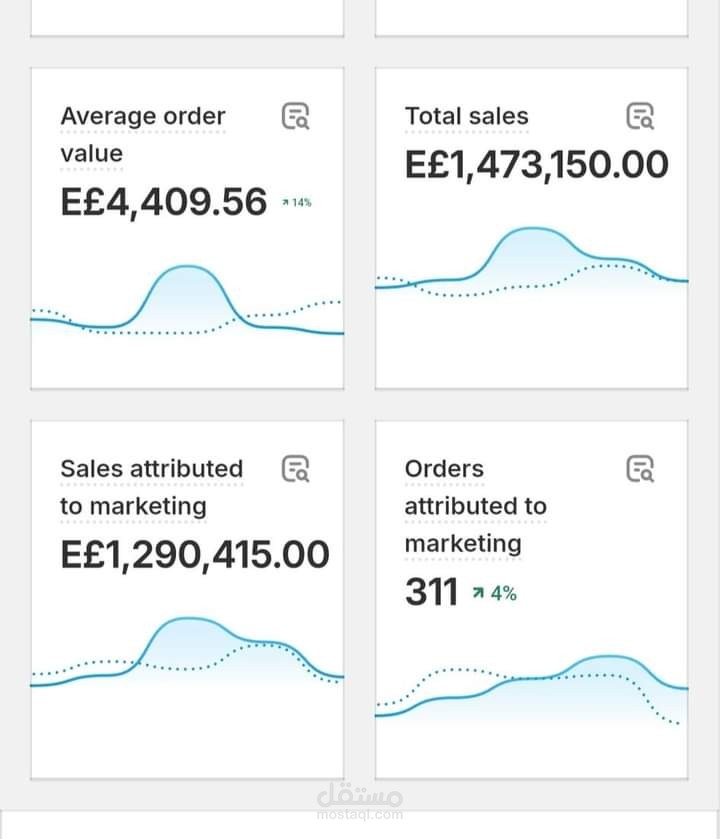Click Orders attributed to marketing heading
The width and height of the screenshot is (720, 839).
click(x=476, y=506)
